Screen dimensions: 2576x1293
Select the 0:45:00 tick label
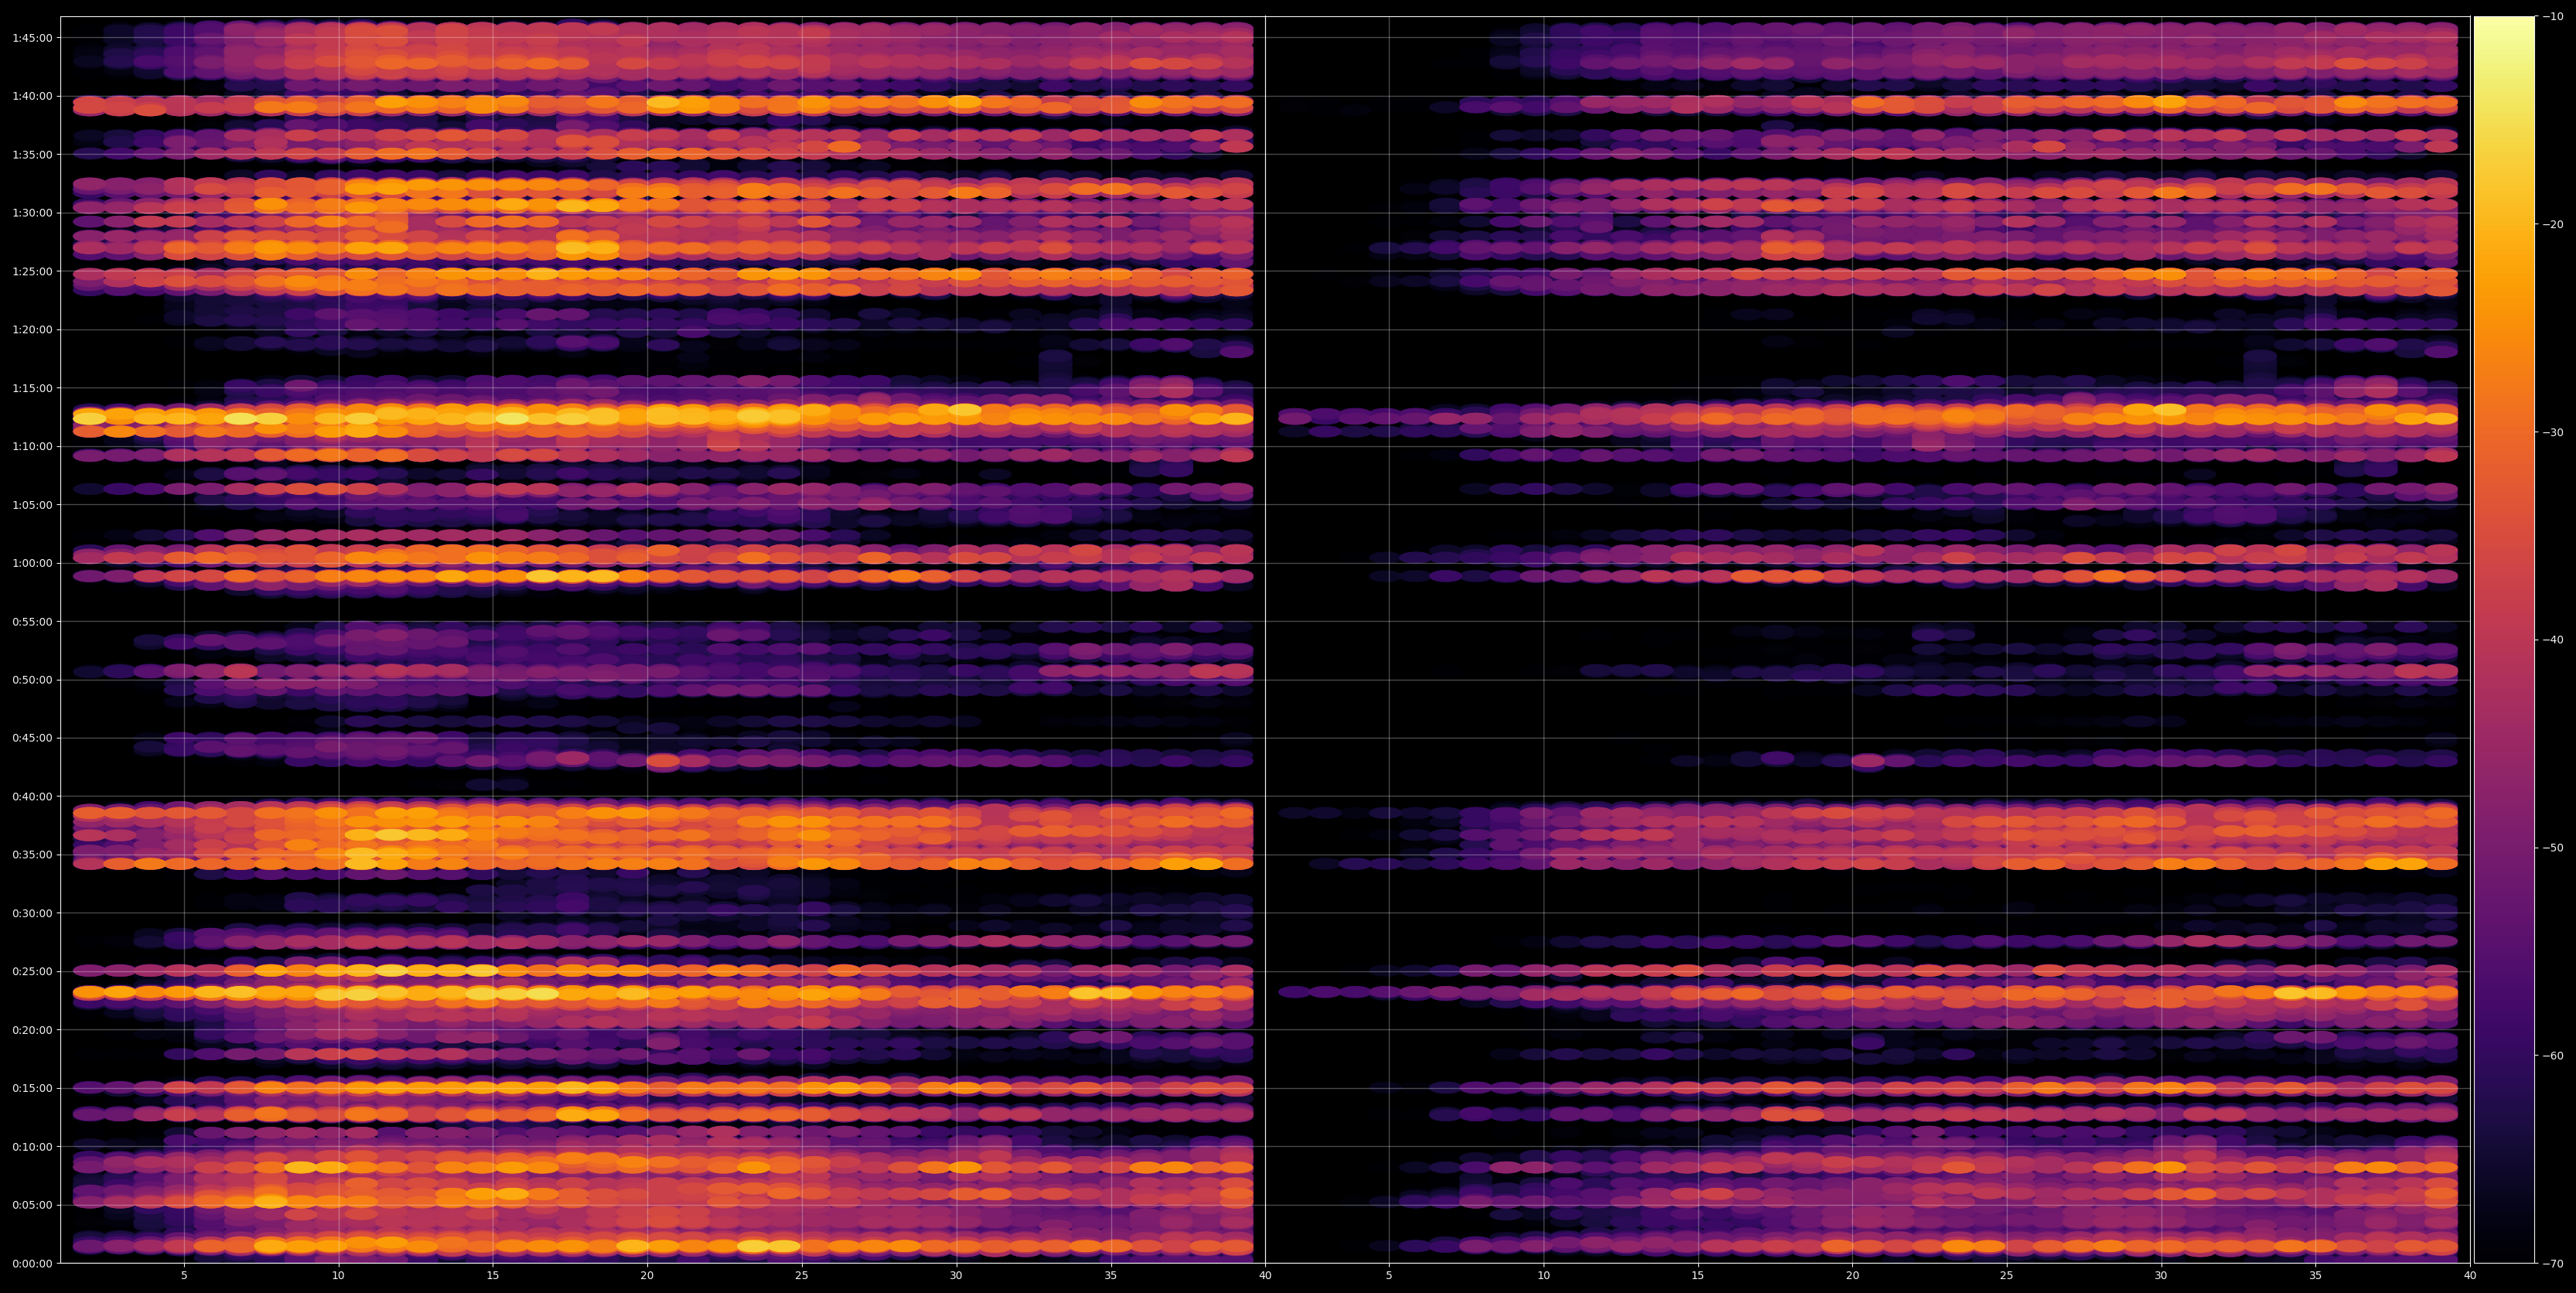coord(32,738)
